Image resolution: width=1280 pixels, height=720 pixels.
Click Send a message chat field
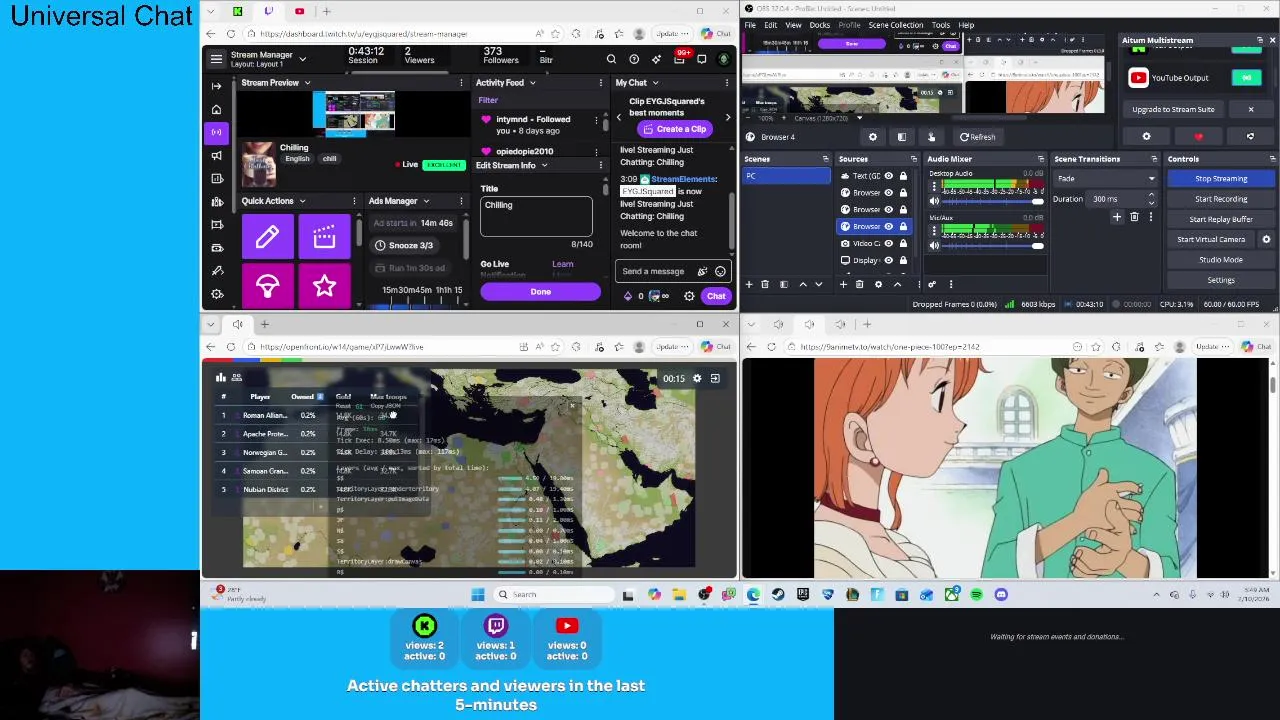pyautogui.click(x=659, y=271)
